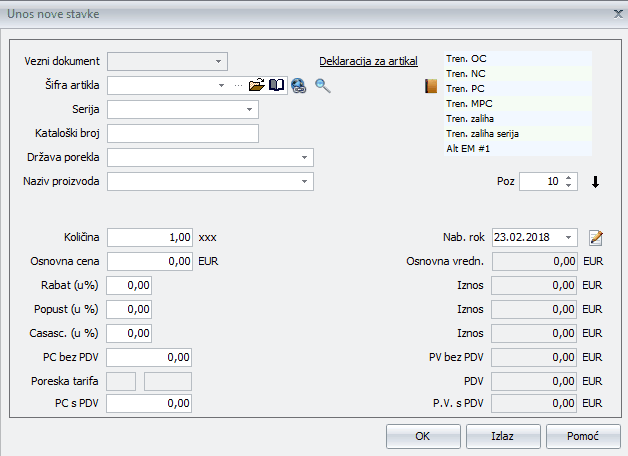Expand the Serija dropdown
Image resolution: width=628 pixels, height=456 pixels.
click(248, 109)
